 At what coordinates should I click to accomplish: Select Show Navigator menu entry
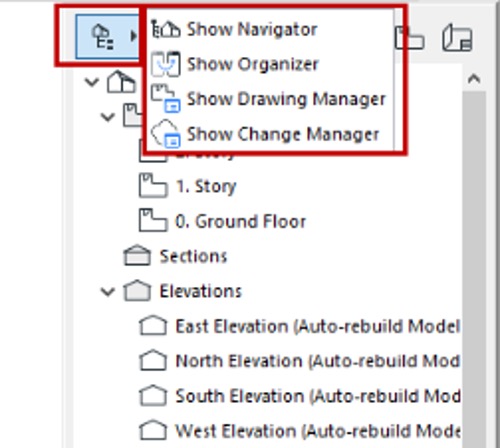252,29
